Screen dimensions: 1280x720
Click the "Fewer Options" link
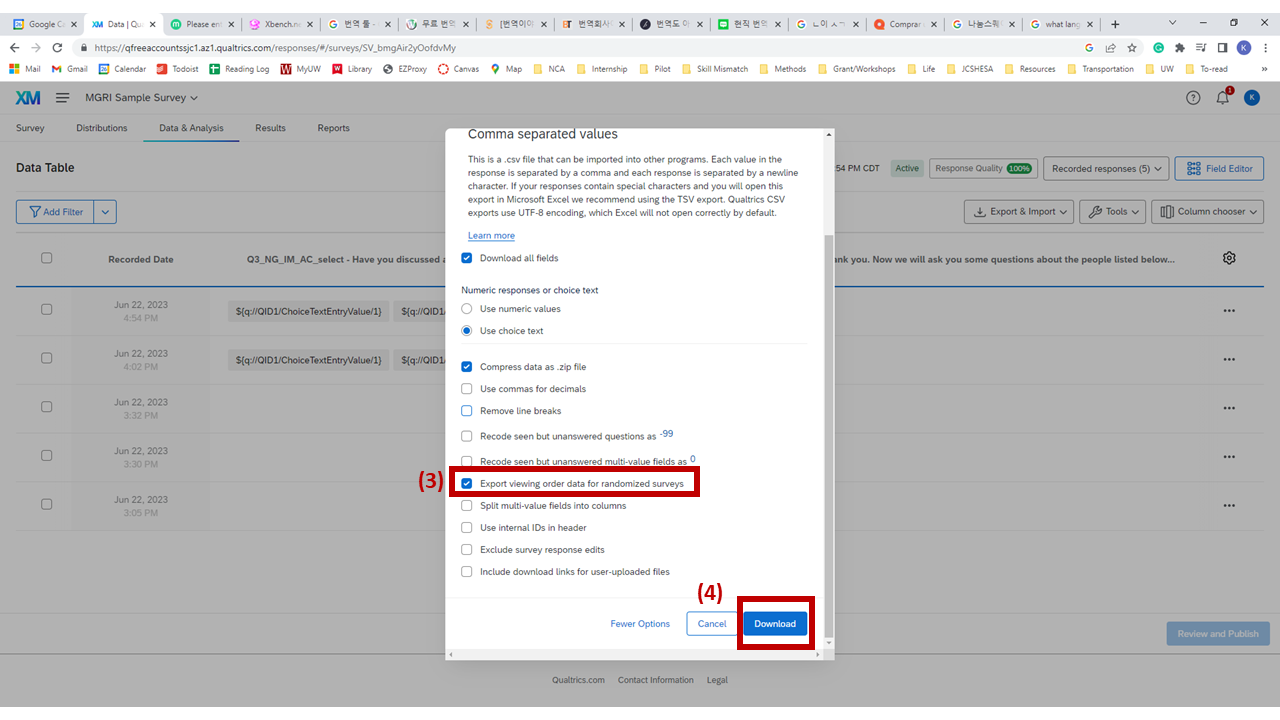coord(640,623)
